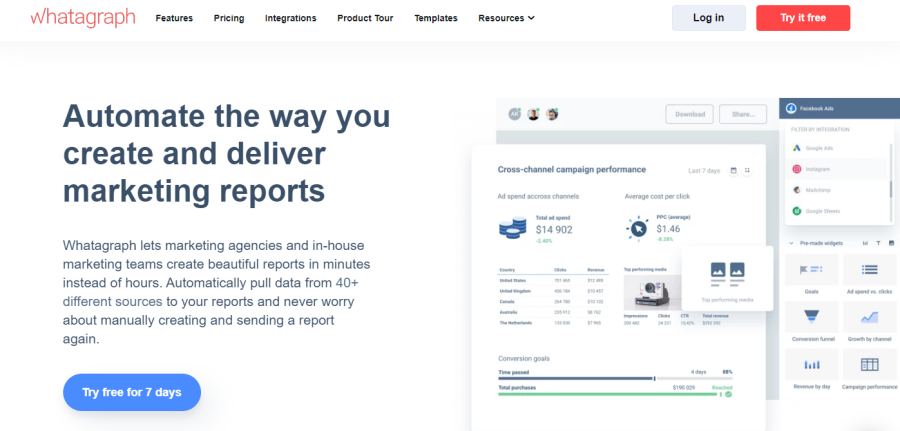
Task: Click the $1.46 PPC average value
Action: [x=668, y=229]
